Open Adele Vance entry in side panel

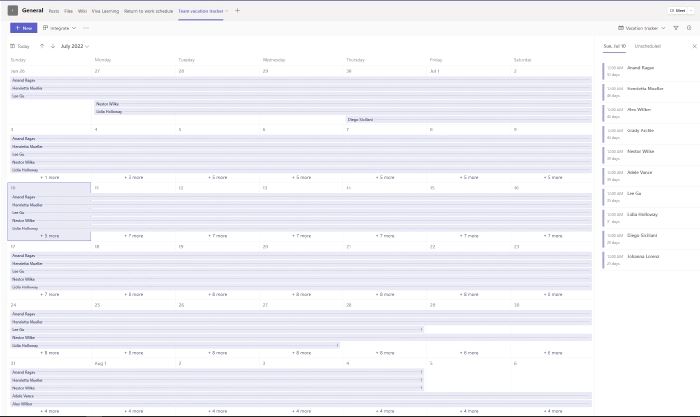(650, 176)
